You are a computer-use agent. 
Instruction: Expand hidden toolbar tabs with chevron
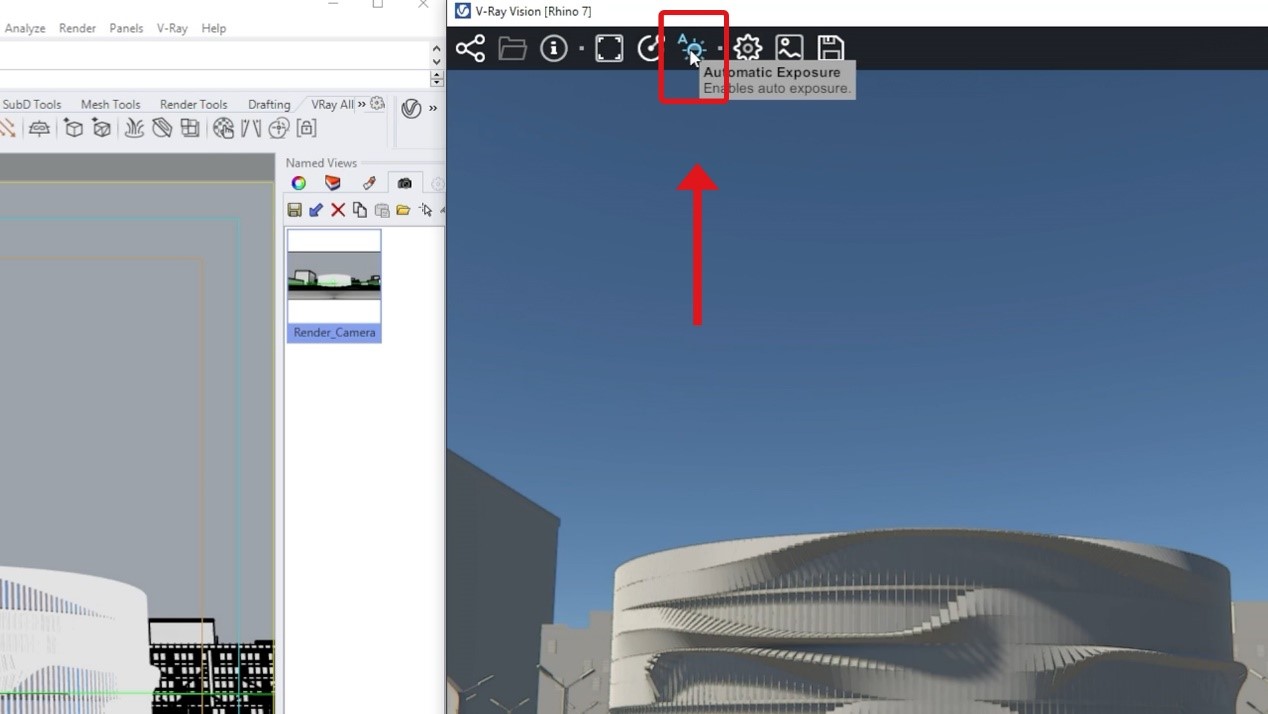(362, 104)
